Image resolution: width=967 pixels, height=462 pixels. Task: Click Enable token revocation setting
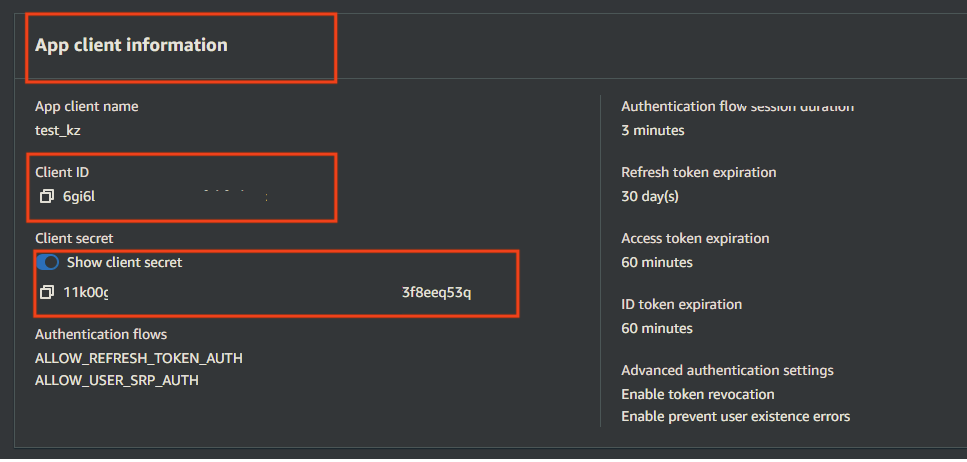click(x=698, y=394)
